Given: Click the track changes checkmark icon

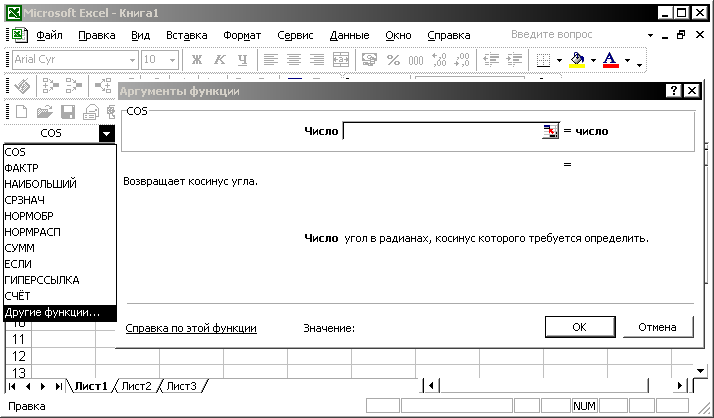Looking at the screenshot, I should coord(22,86).
